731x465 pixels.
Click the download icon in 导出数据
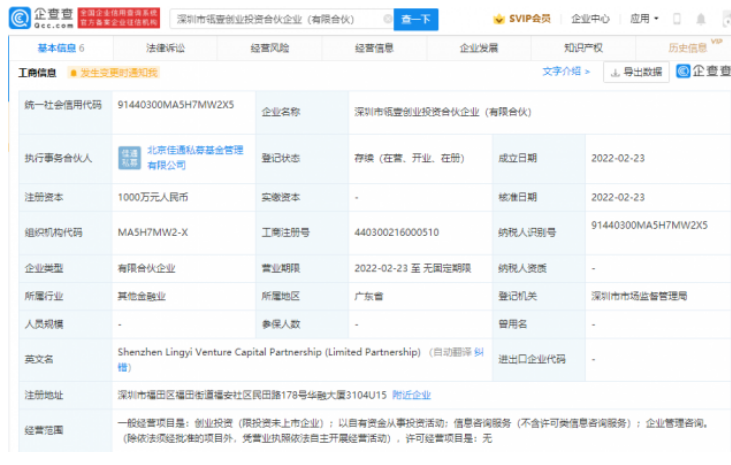(615, 72)
